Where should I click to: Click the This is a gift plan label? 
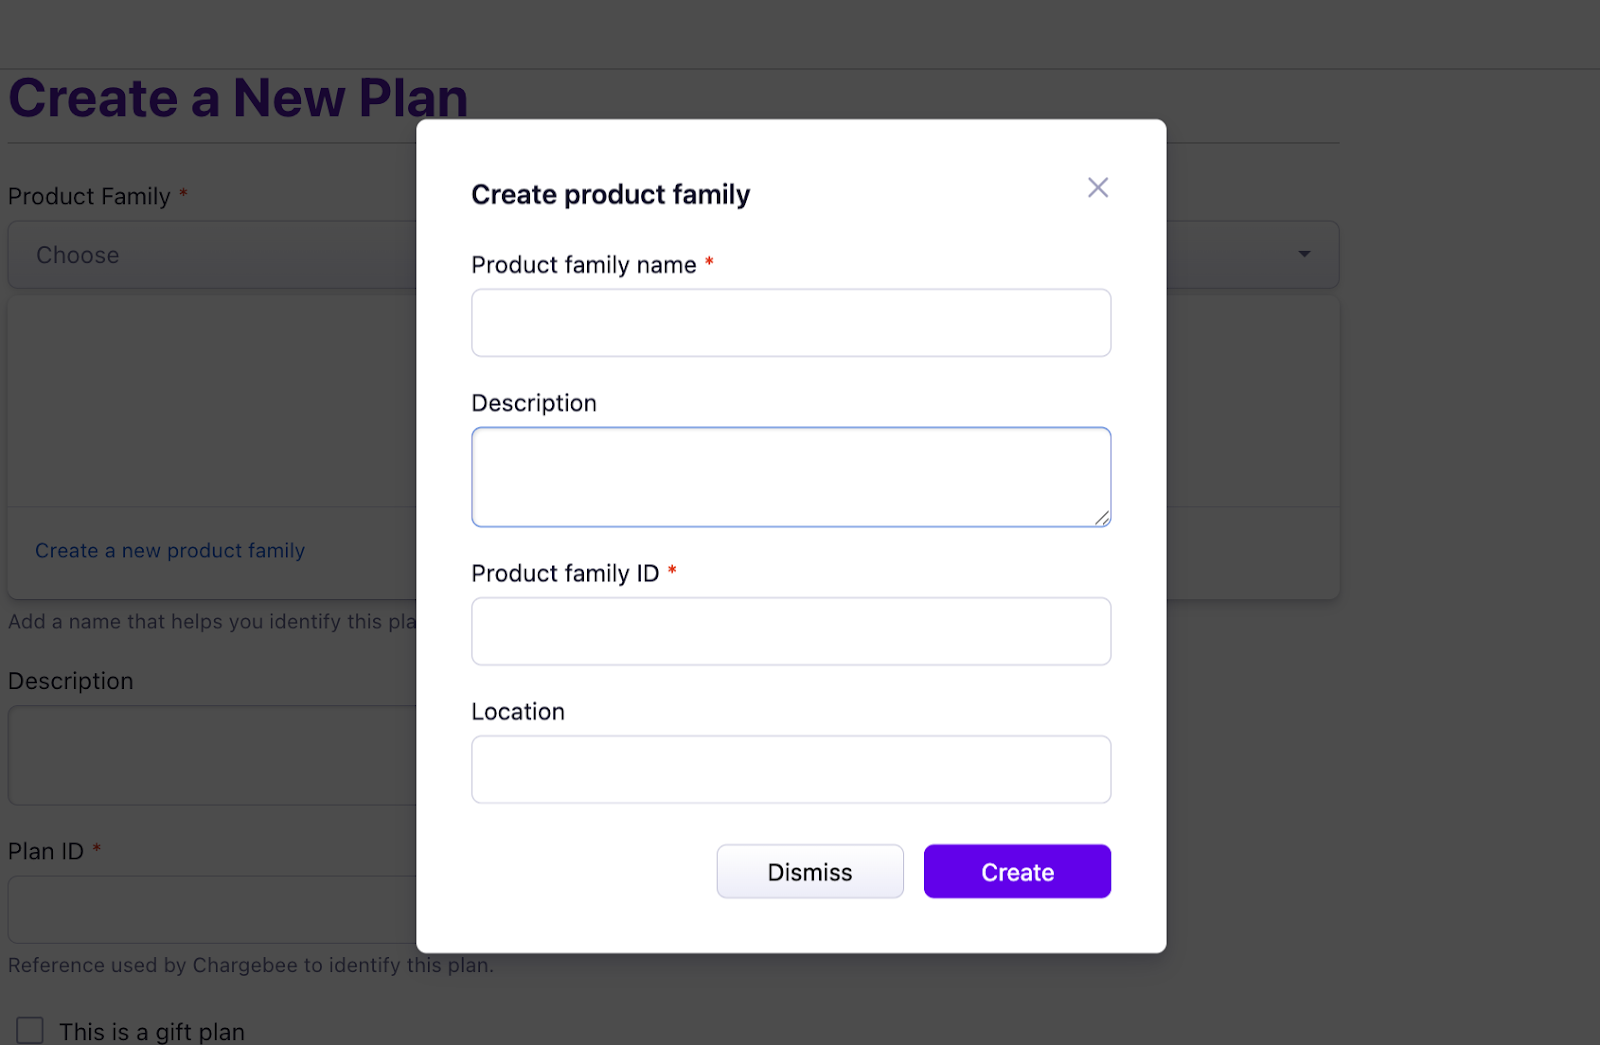[152, 1032]
